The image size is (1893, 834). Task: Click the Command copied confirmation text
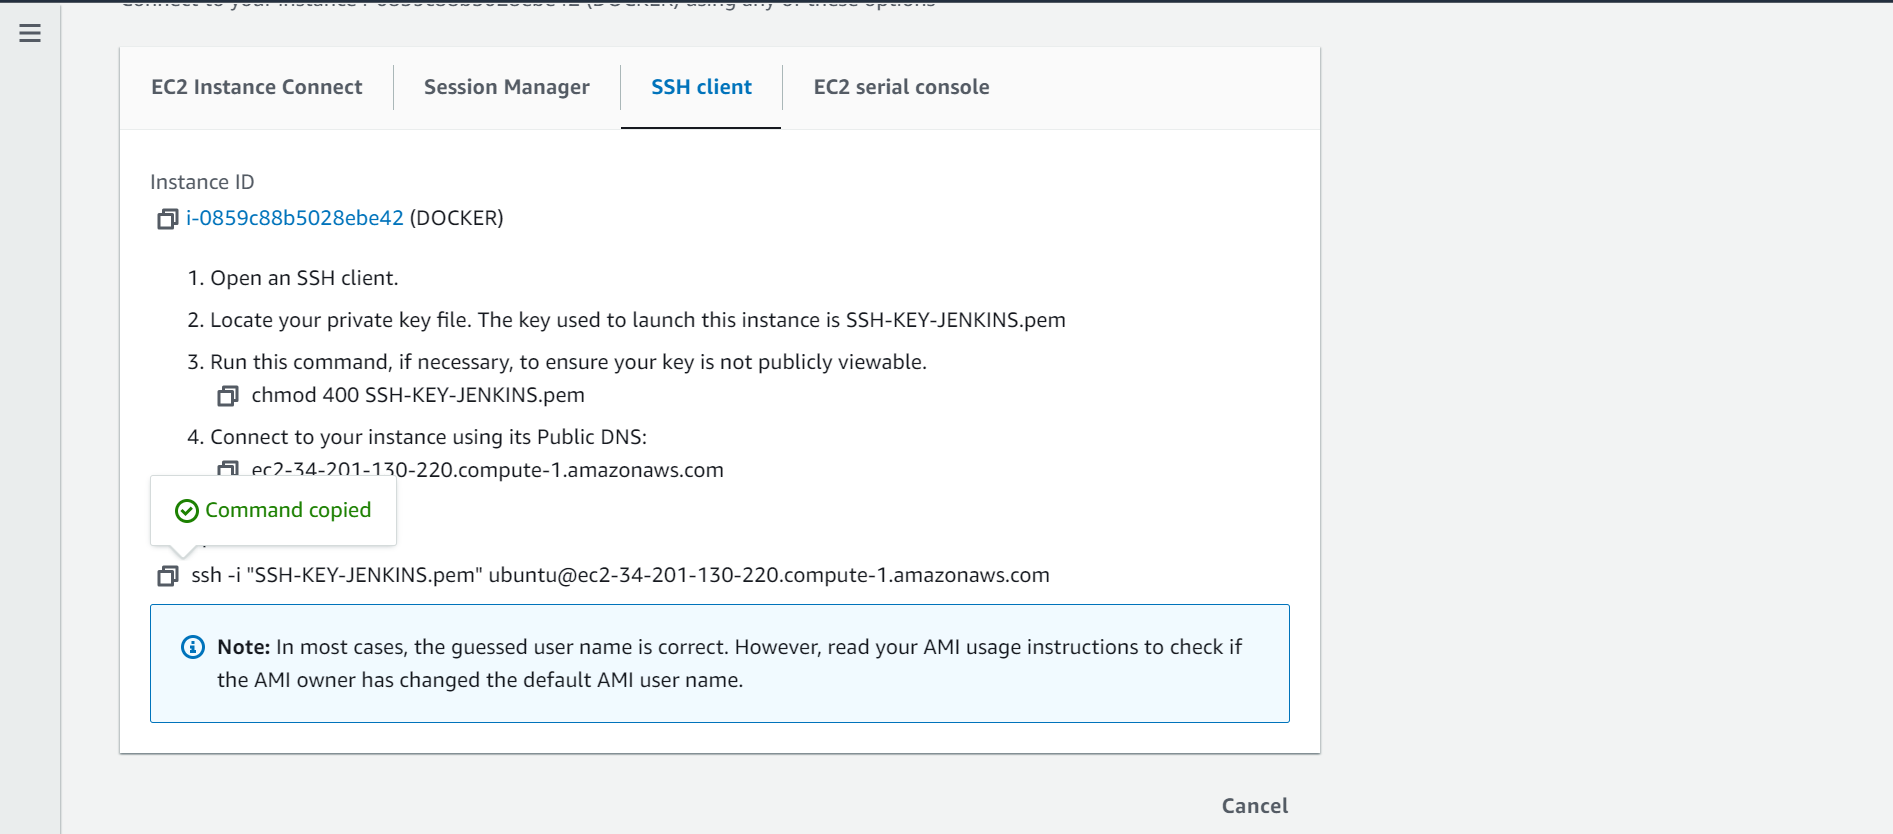click(x=288, y=510)
